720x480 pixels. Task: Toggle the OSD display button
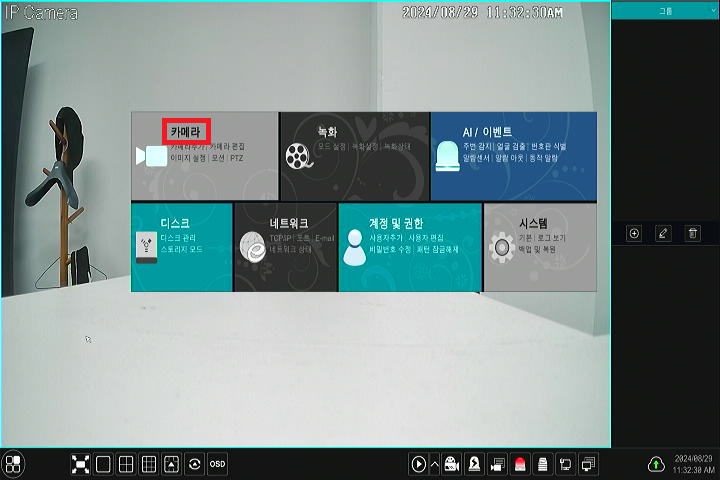point(217,464)
